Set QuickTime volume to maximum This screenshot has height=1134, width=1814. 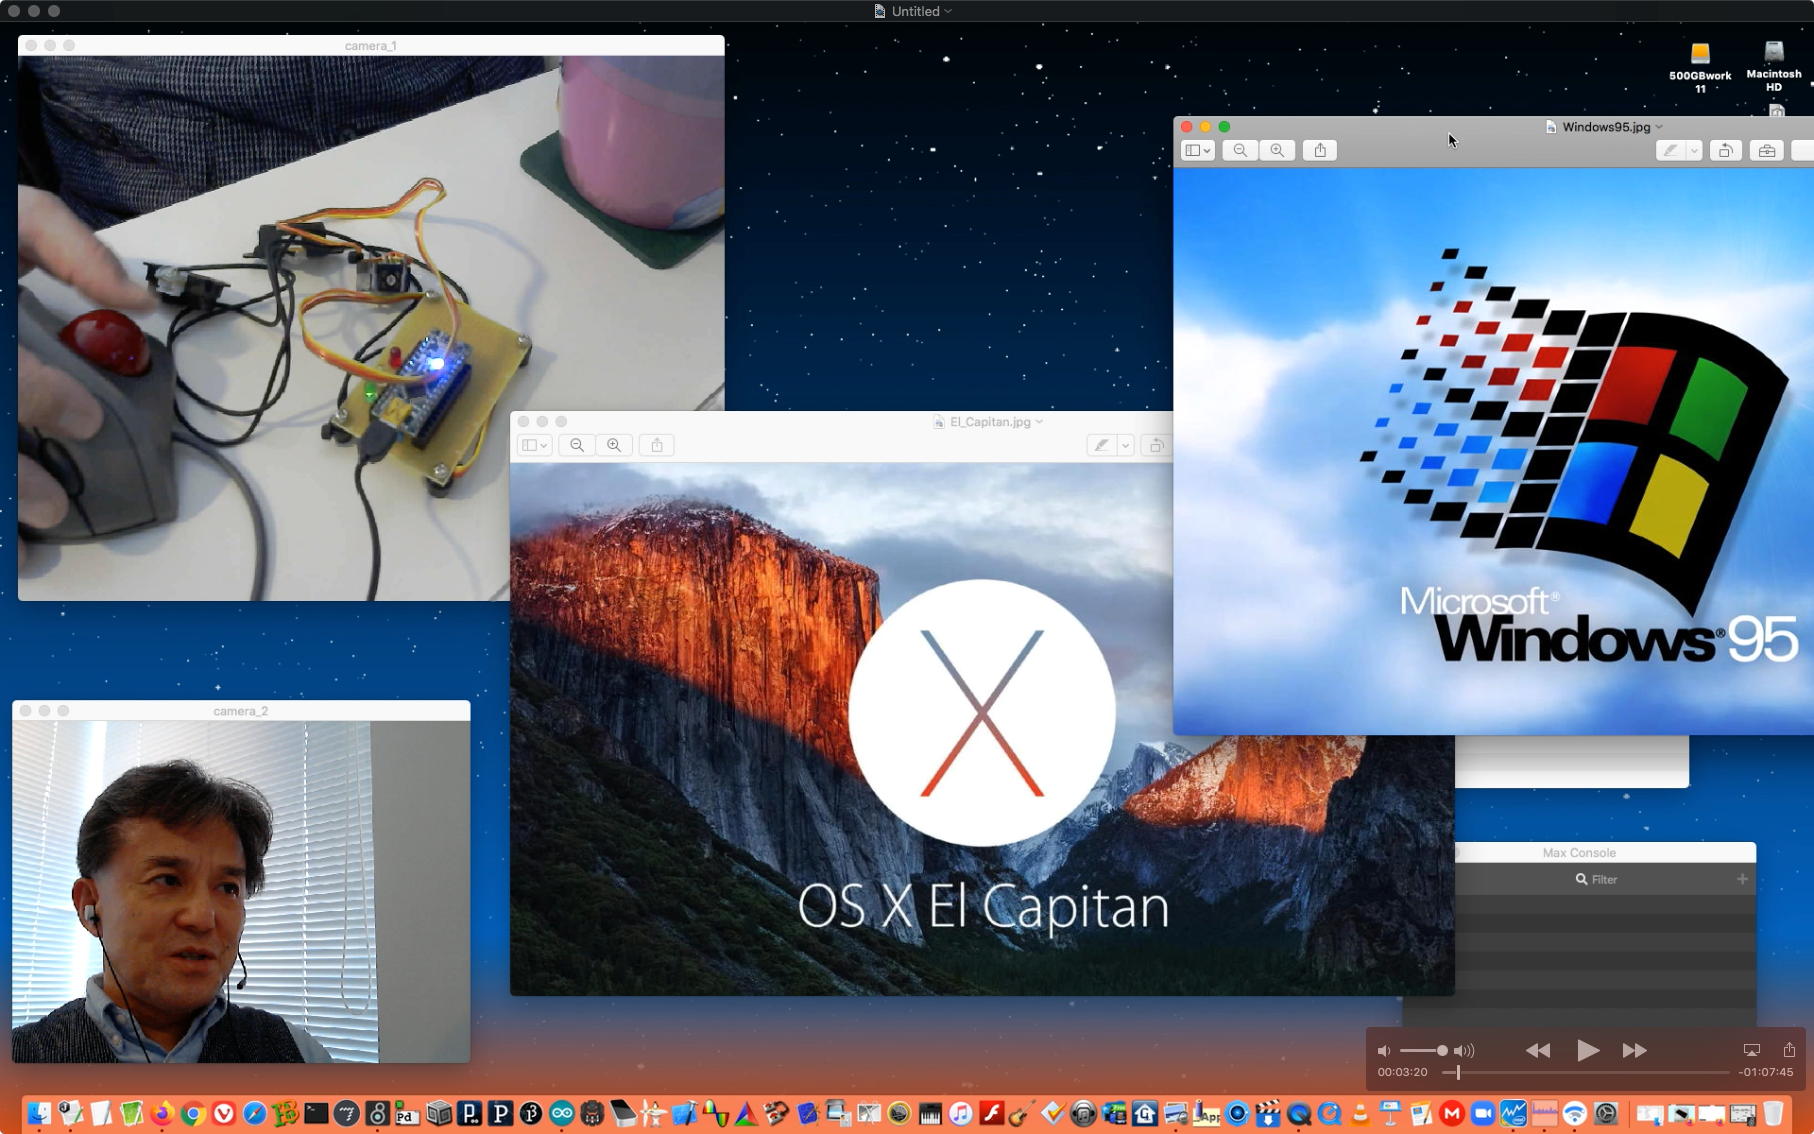click(1464, 1051)
